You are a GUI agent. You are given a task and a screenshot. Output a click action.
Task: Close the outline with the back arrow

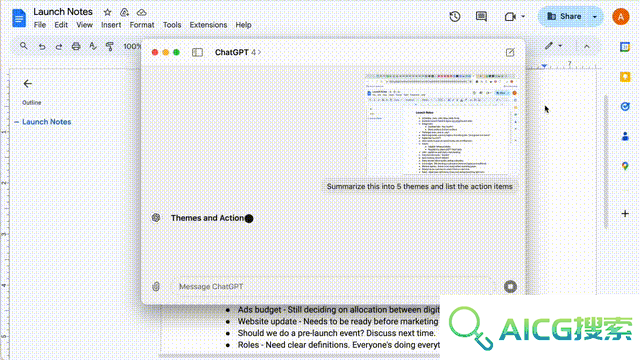point(27,84)
